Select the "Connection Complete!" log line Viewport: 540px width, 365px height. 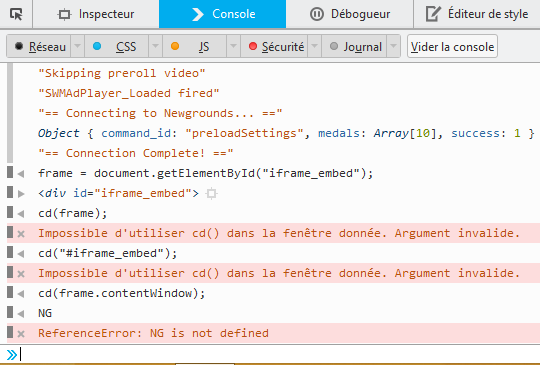[x=136, y=153]
